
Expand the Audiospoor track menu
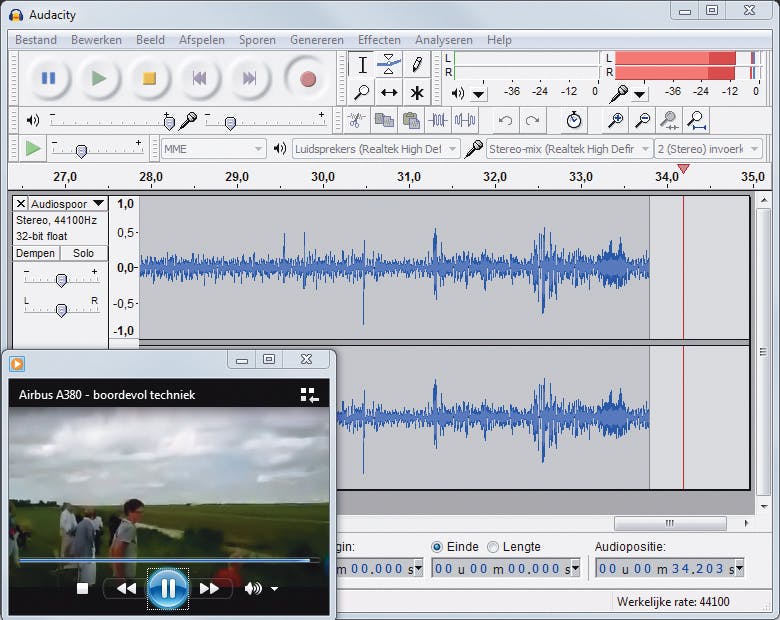67,204
